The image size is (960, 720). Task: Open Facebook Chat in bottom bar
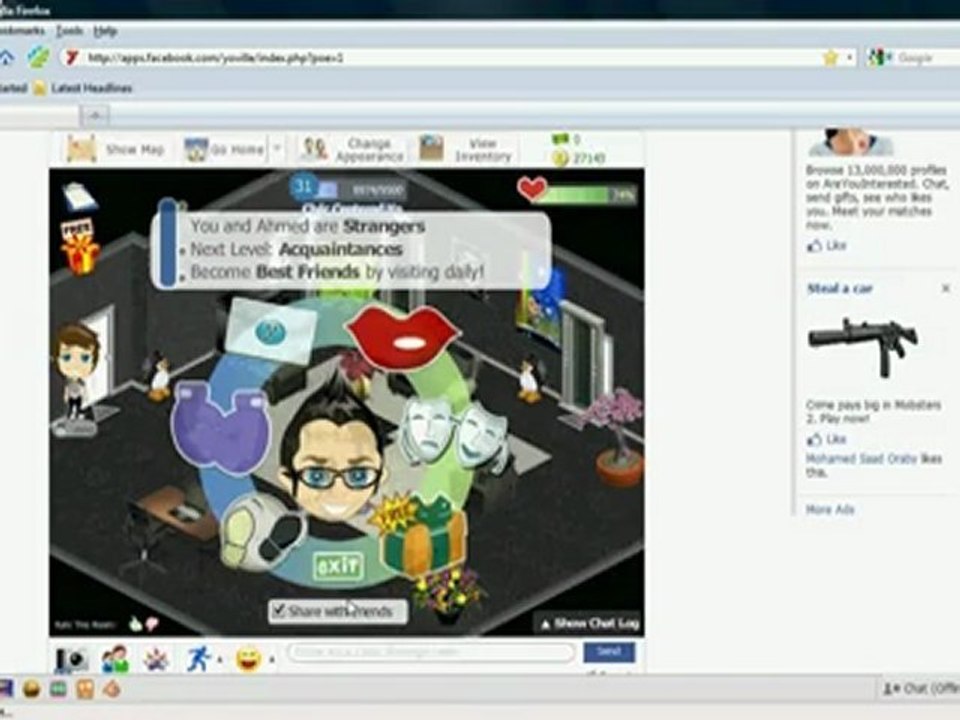[920, 689]
